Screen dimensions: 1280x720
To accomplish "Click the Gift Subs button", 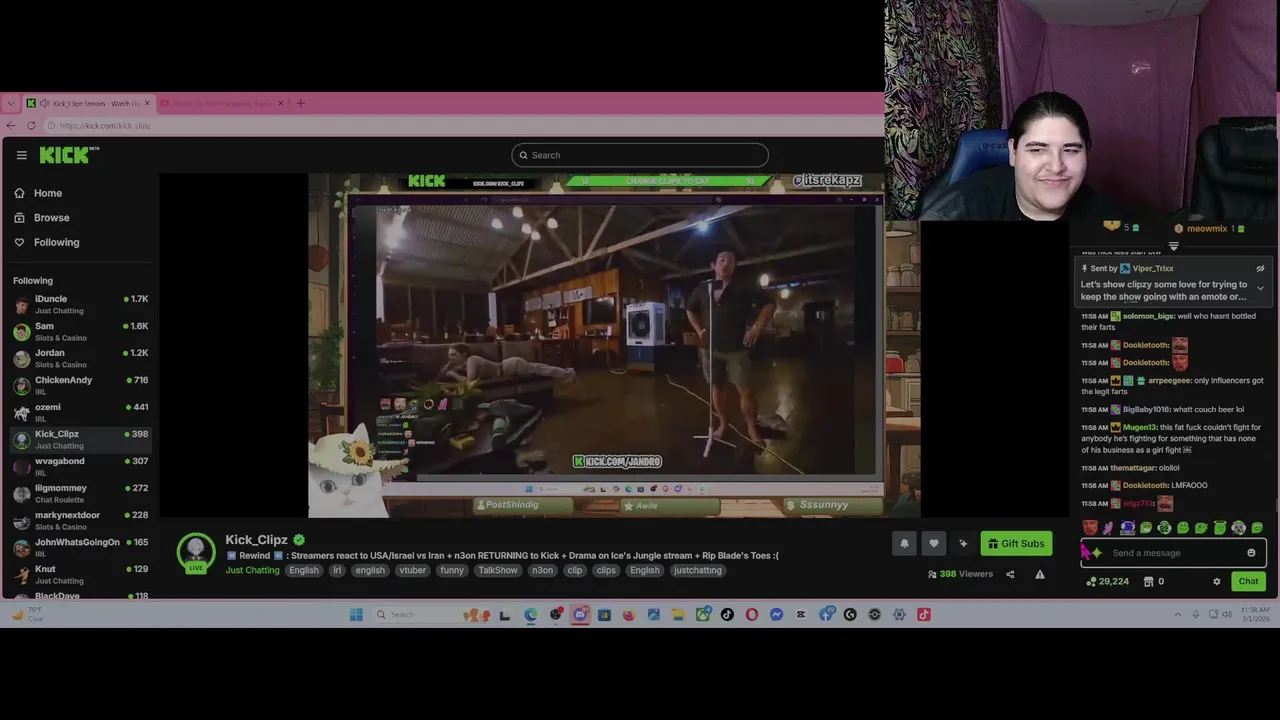I will click(1016, 543).
